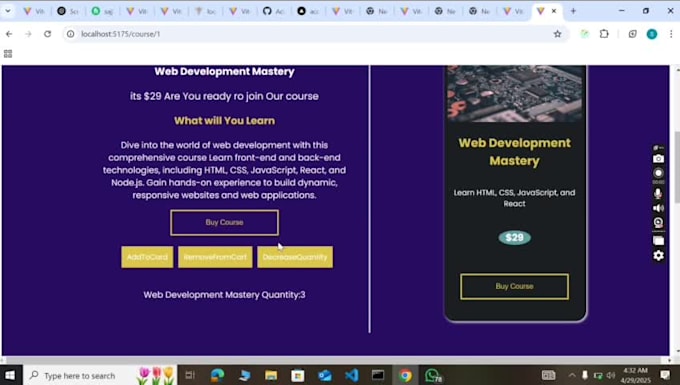The height and width of the screenshot is (385, 680).
Task: Click the screenshot camera icon in recorder toolbar
Action: (x=658, y=159)
